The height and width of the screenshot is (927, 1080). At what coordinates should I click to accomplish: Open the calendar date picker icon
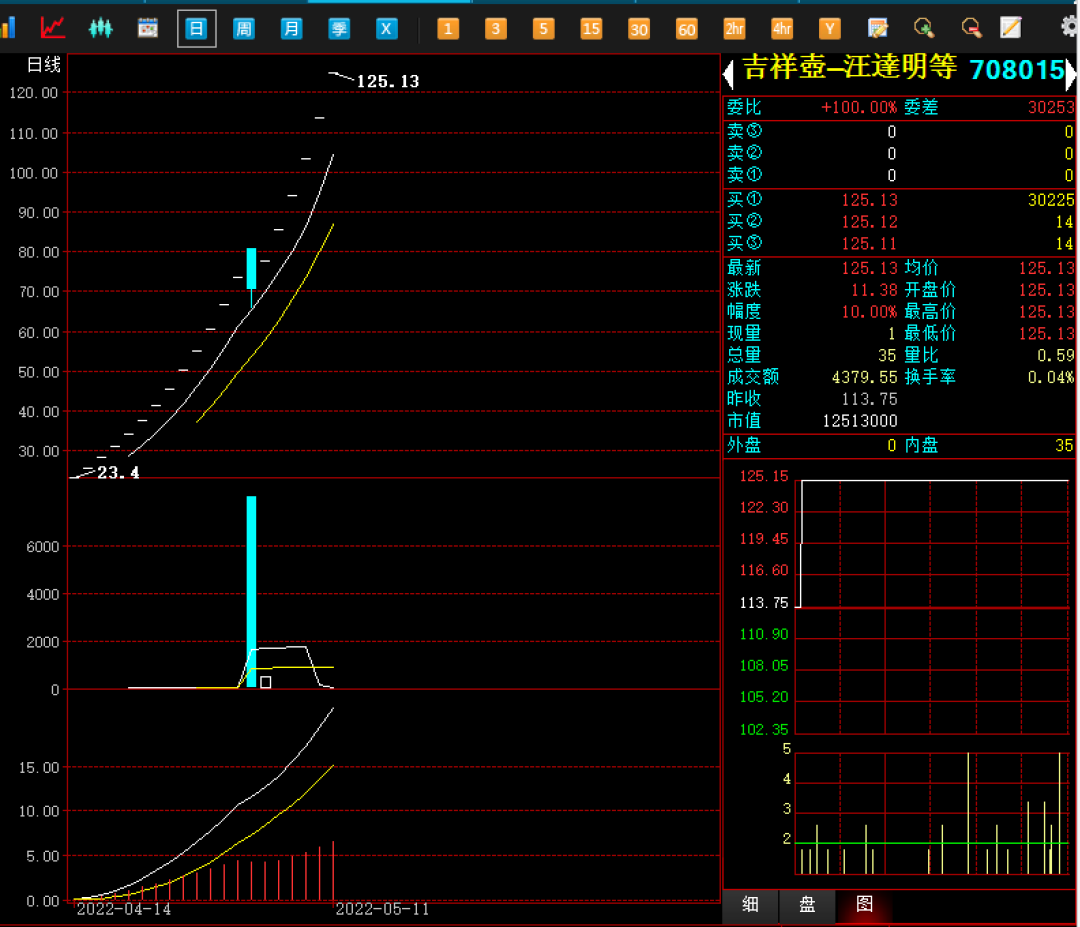tap(147, 28)
